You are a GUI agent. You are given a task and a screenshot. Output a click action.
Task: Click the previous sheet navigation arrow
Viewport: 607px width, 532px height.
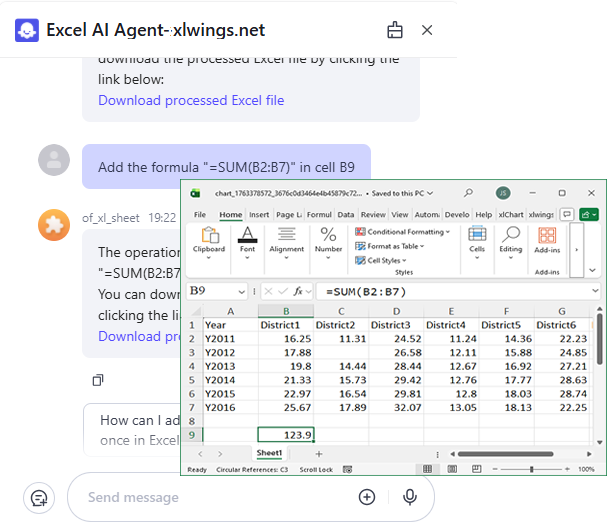pyautogui.click(x=200, y=454)
